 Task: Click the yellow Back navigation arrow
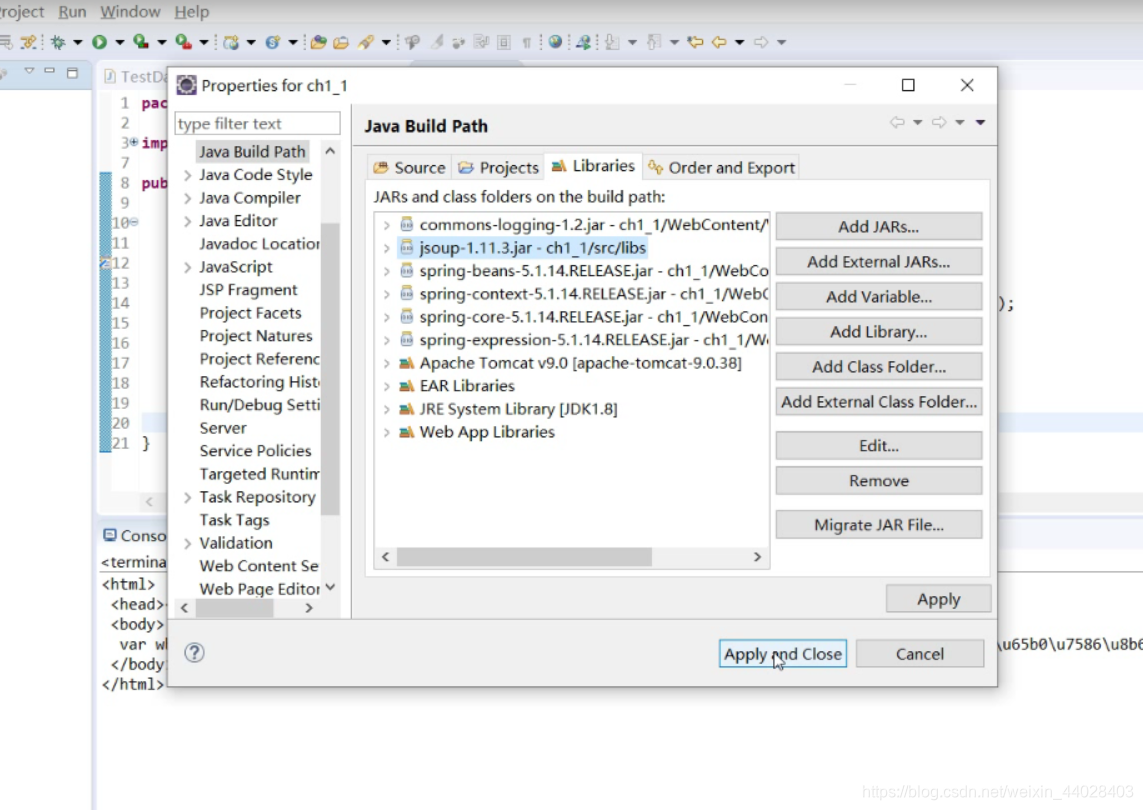point(719,42)
